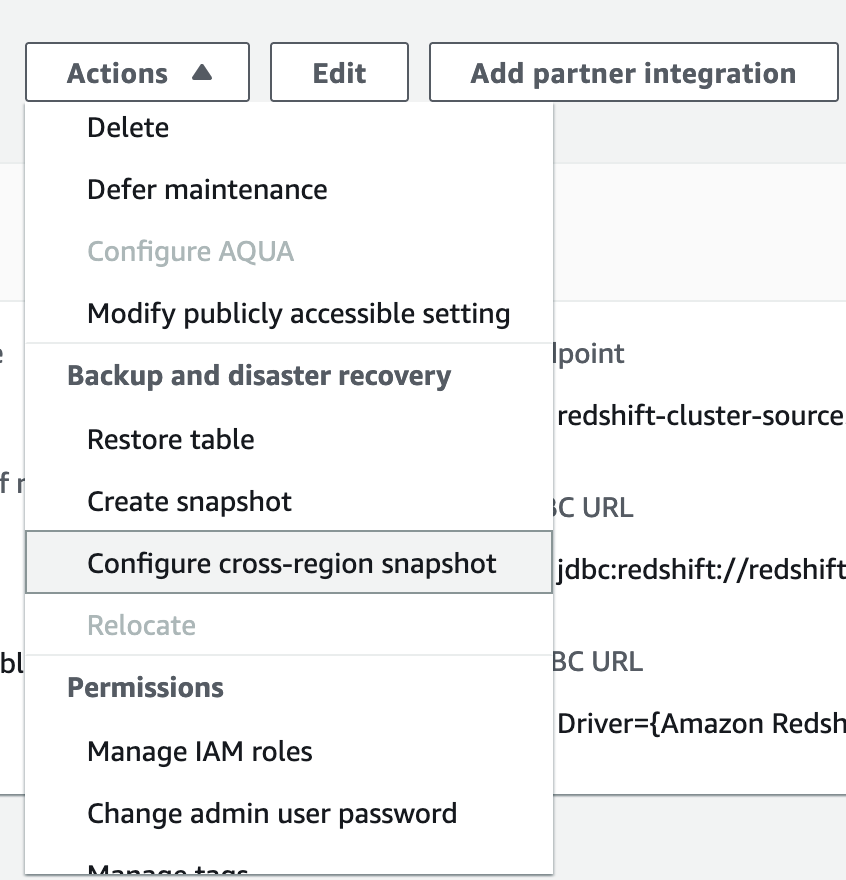
Task: Click the disabled Relocate option
Action: (x=141, y=626)
